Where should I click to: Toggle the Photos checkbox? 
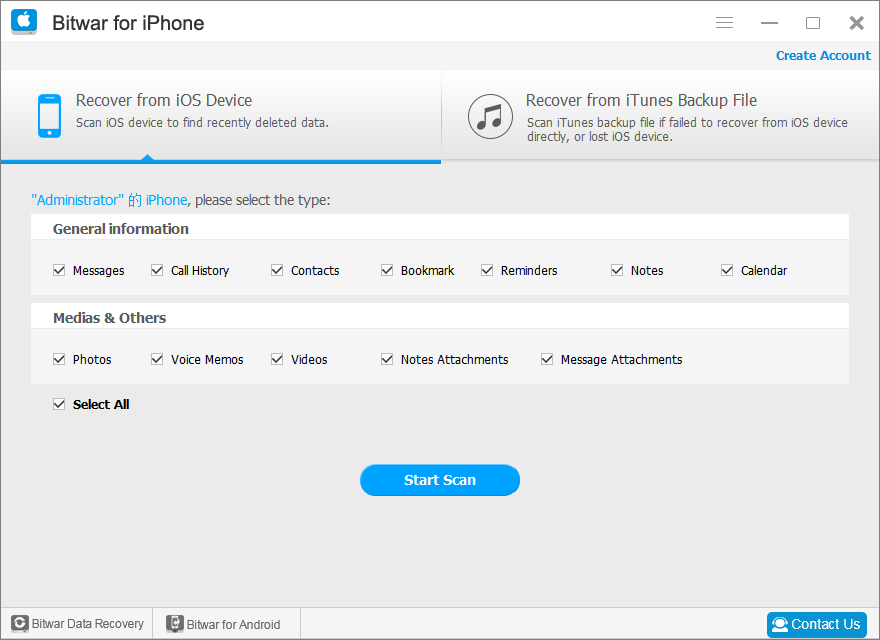tap(59, 359)
